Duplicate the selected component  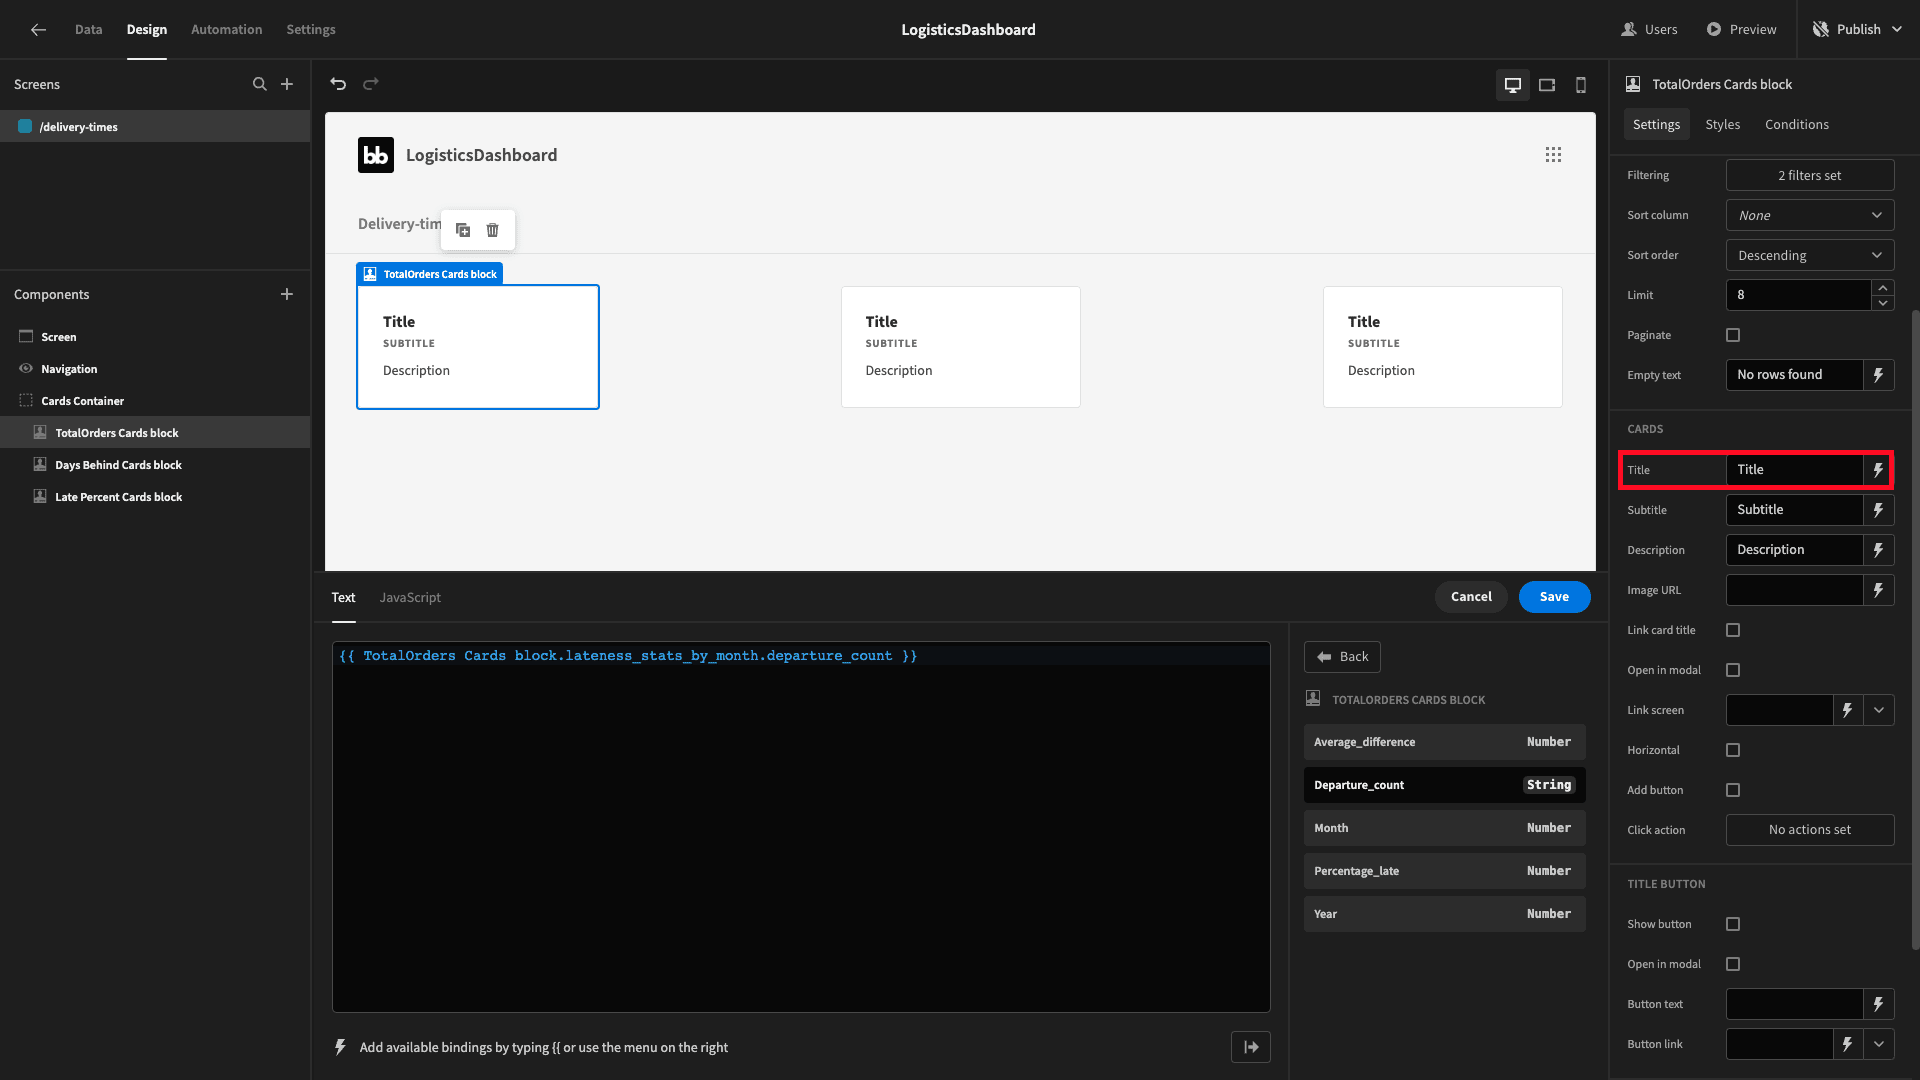pyautogui.click(x=463, y=230)
